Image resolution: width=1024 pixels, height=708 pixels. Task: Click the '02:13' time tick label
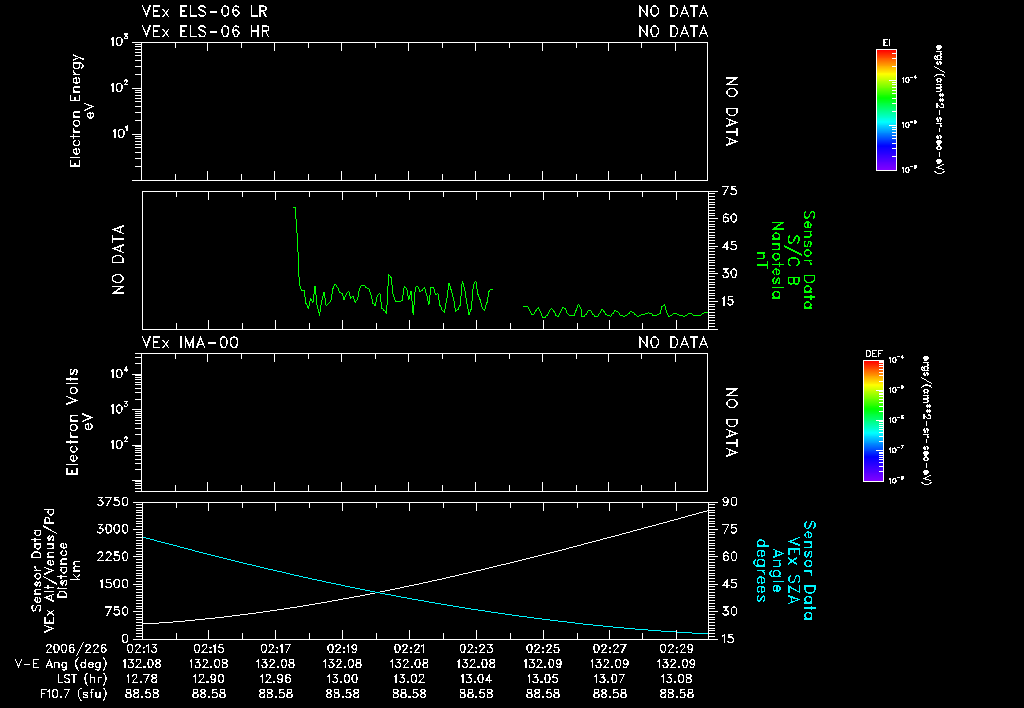(142, 649)
